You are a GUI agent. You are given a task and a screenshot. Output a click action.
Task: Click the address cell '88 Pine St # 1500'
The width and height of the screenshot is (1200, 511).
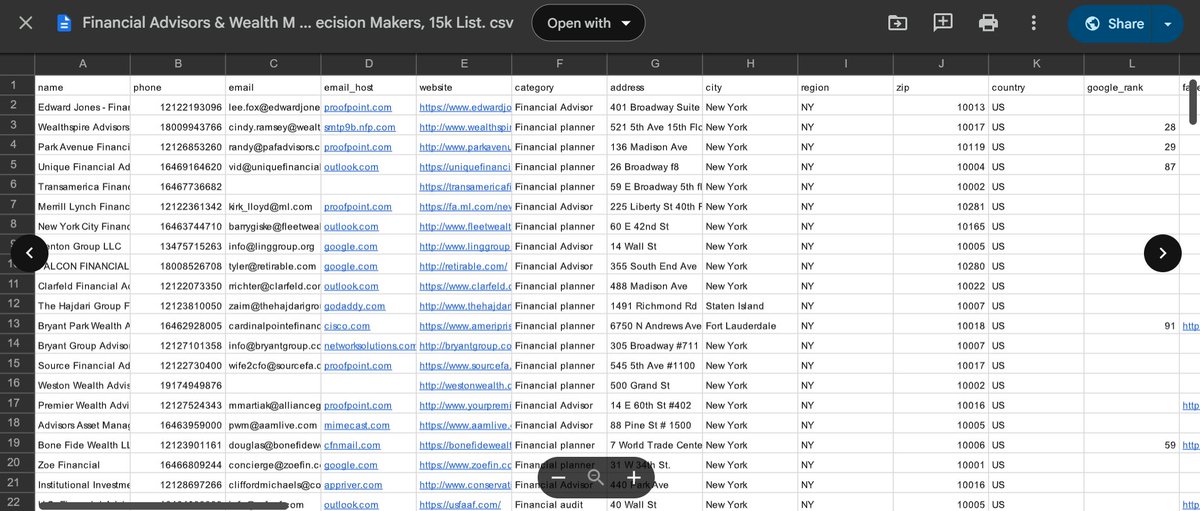point(655,425)
